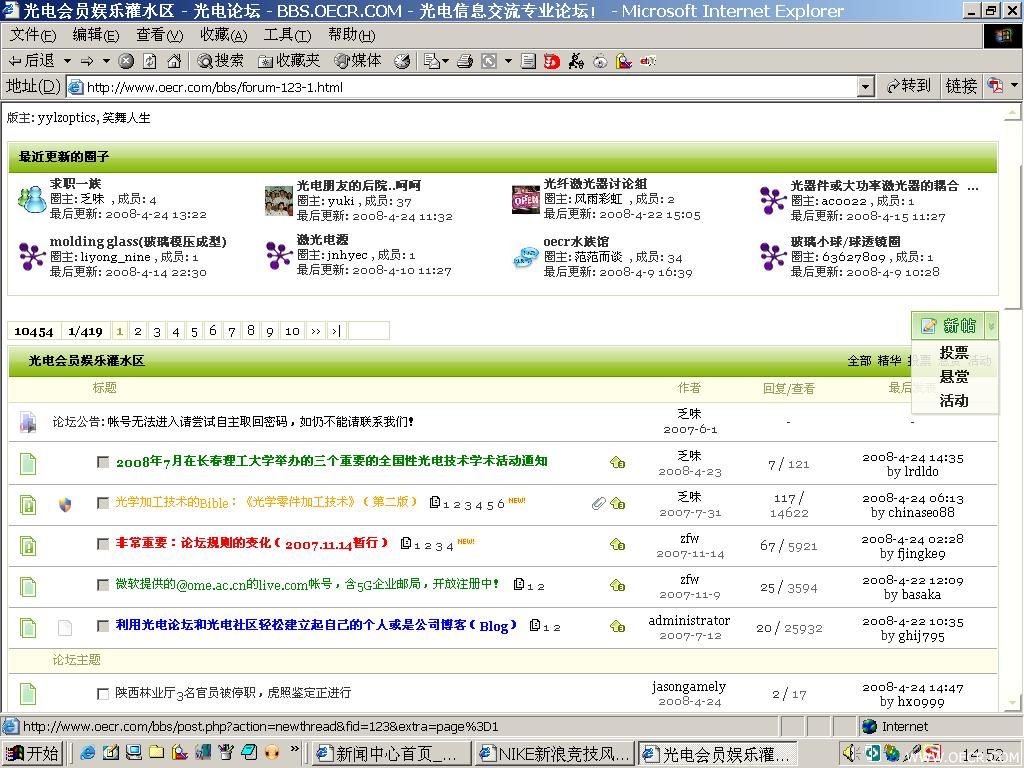Open the 精华 filter link
This screenshot has height=768, width=1024.
(x=889, y=360)
